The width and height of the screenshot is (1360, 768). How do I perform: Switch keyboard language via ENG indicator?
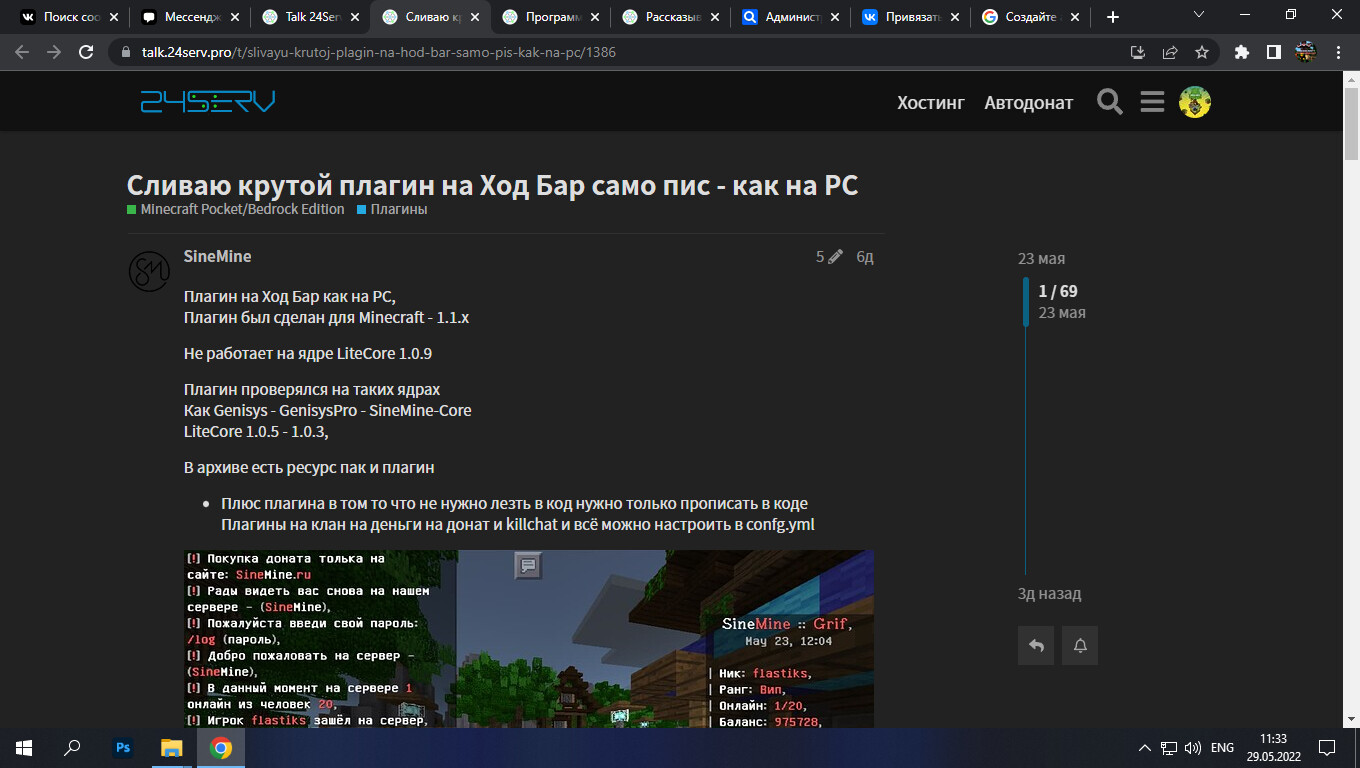pyautogui.click(x=1222, y=748)
